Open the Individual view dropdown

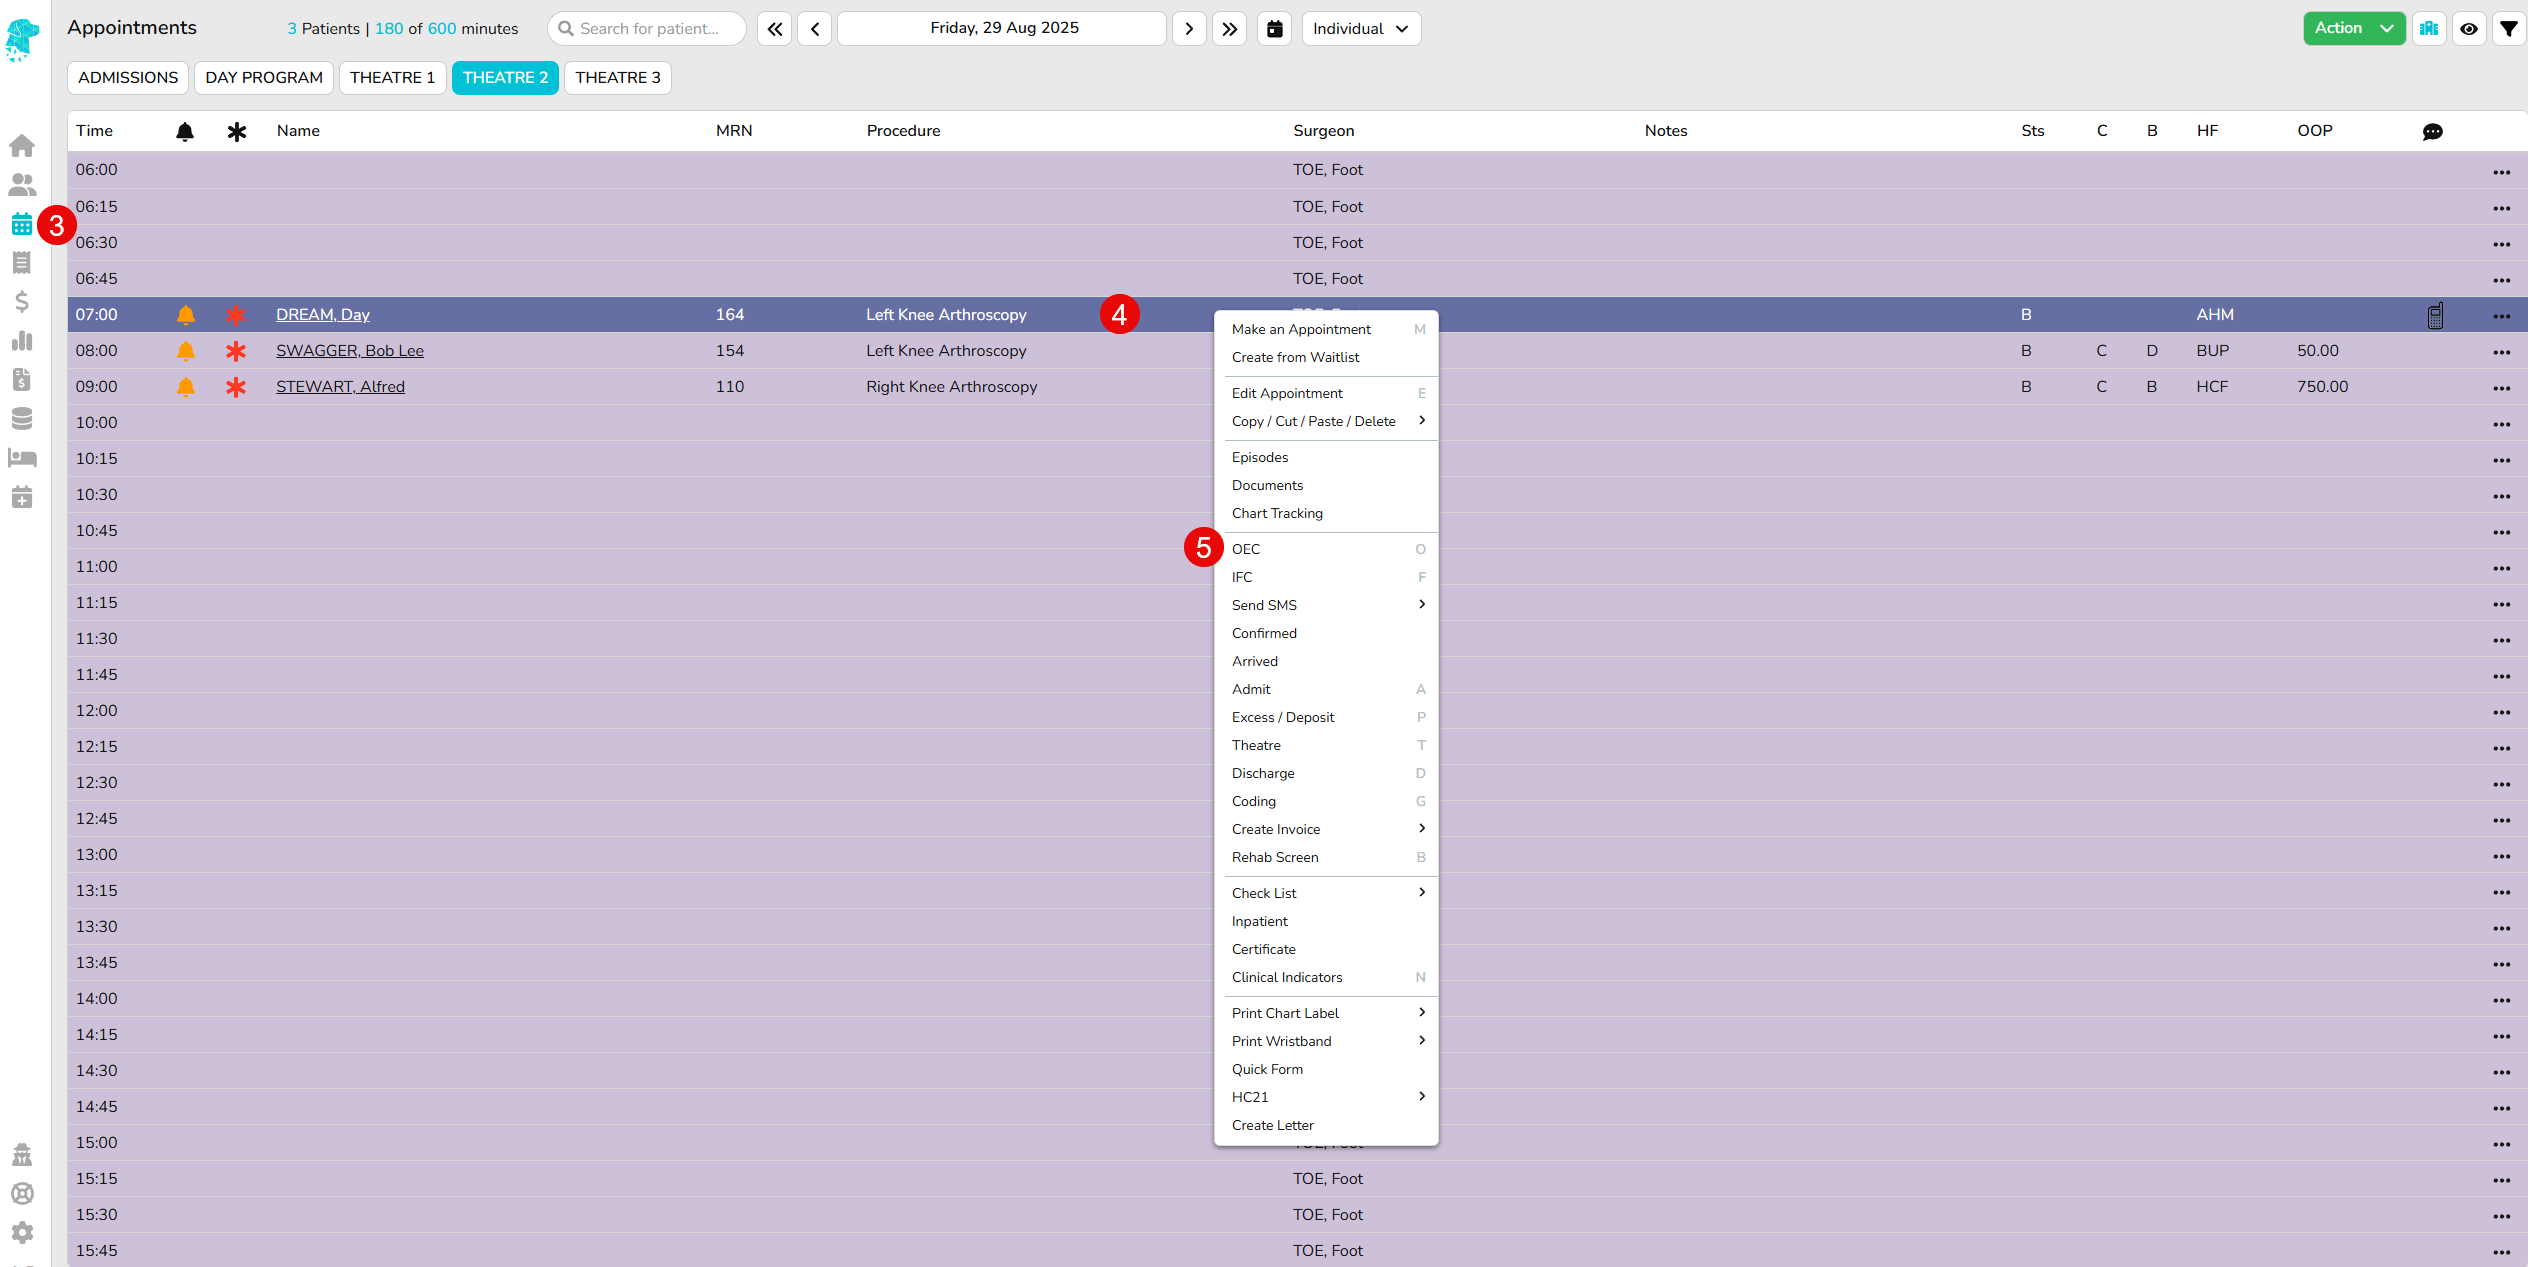[x=1360, y=29]
